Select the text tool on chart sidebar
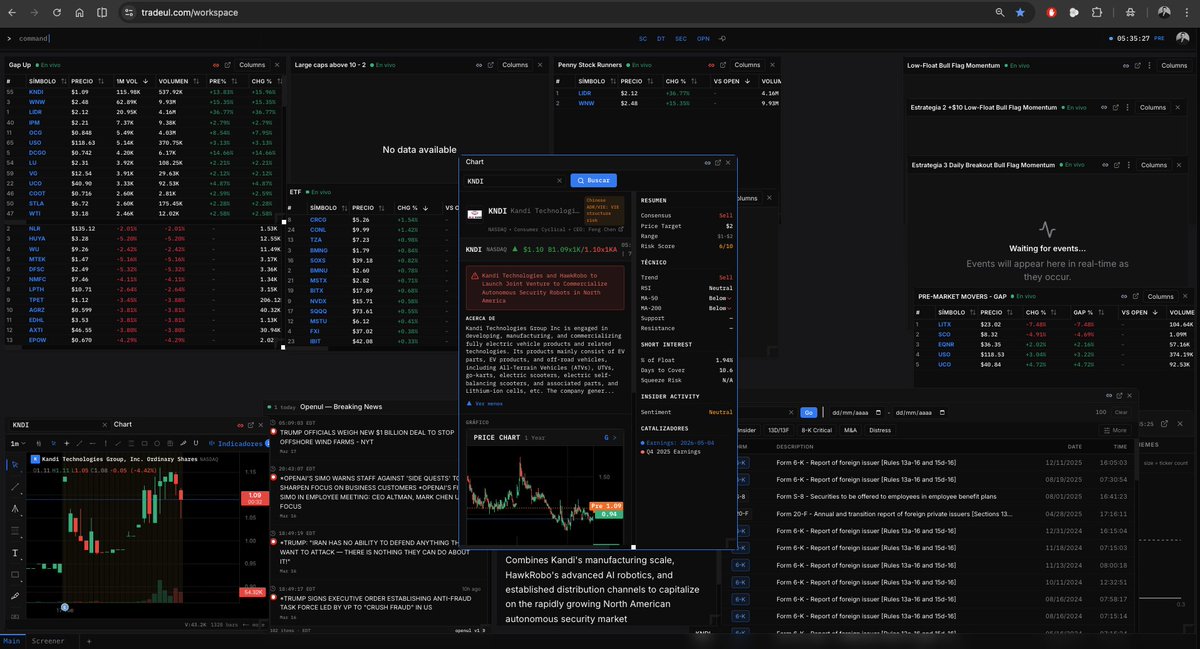The width and height of the screenshot is (1200, 649). point(15,553)
